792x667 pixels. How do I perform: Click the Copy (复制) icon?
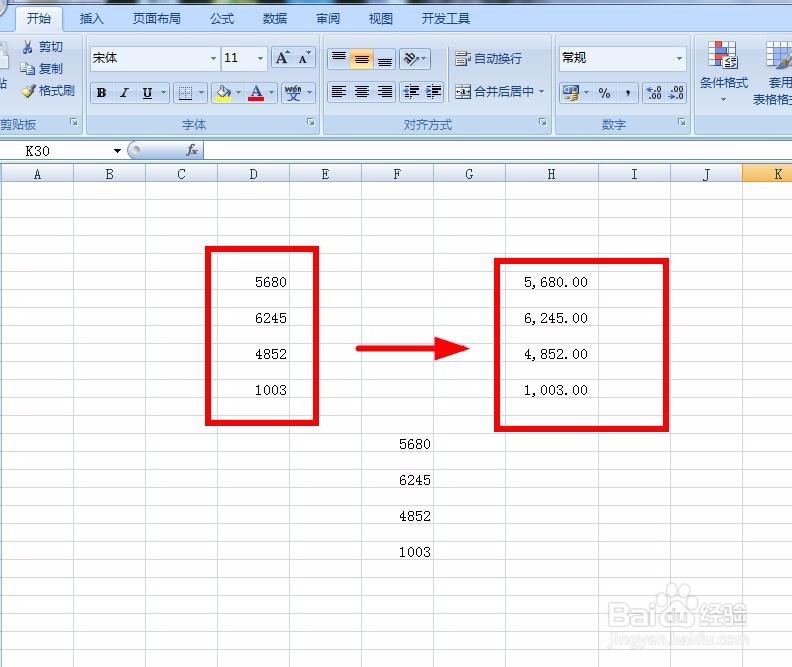[x=27, y=69]
